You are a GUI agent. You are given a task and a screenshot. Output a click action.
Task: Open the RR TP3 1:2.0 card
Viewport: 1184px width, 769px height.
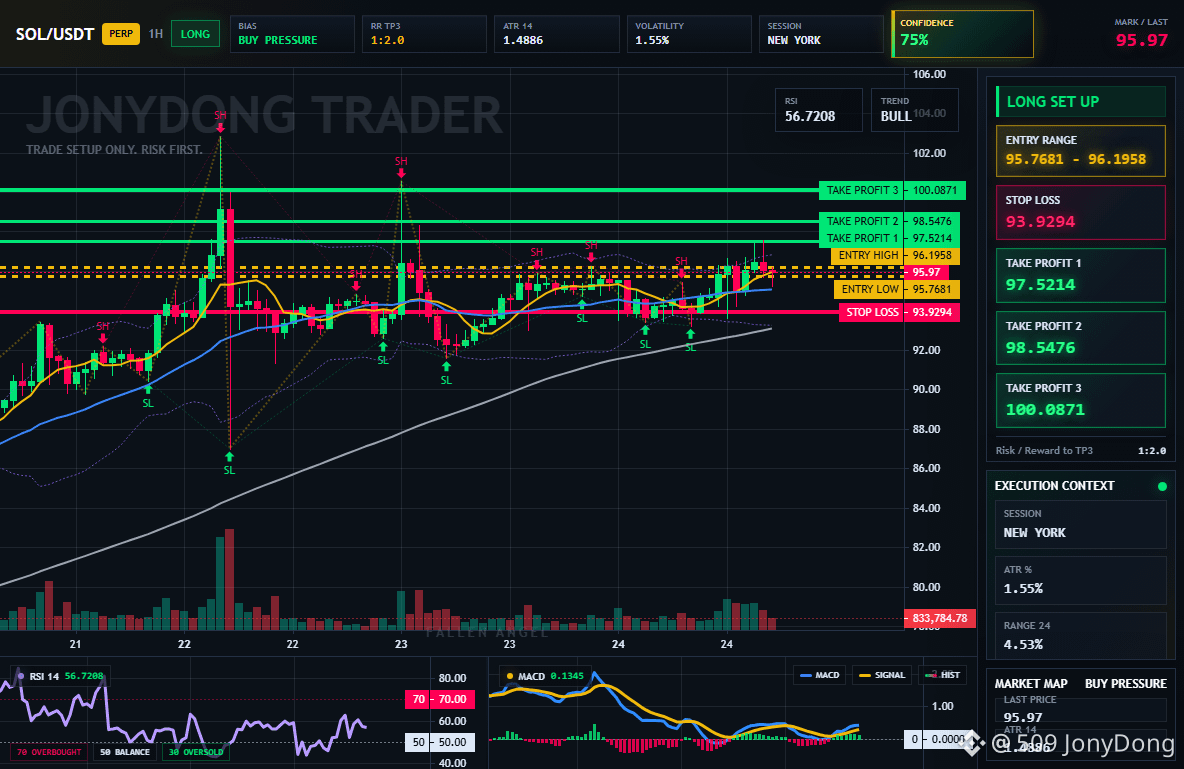pos(424,34)
